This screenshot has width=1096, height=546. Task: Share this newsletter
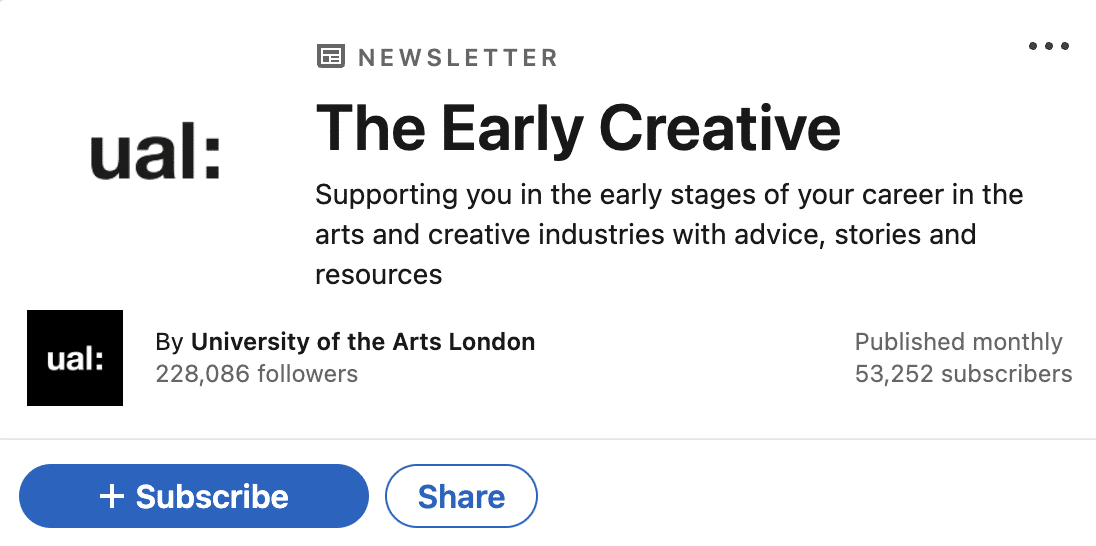[461, 496]
